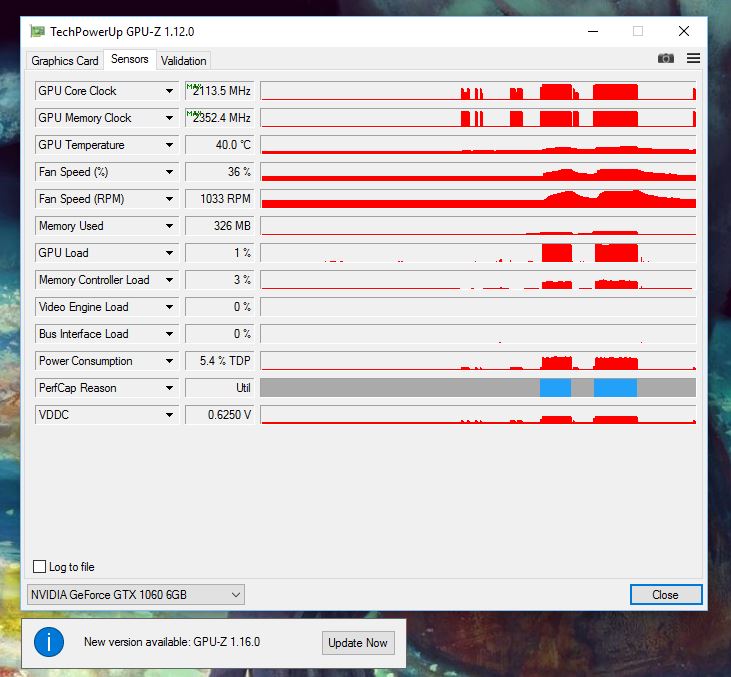
Task: Click the Util PerfCap value
Action: 220,388
